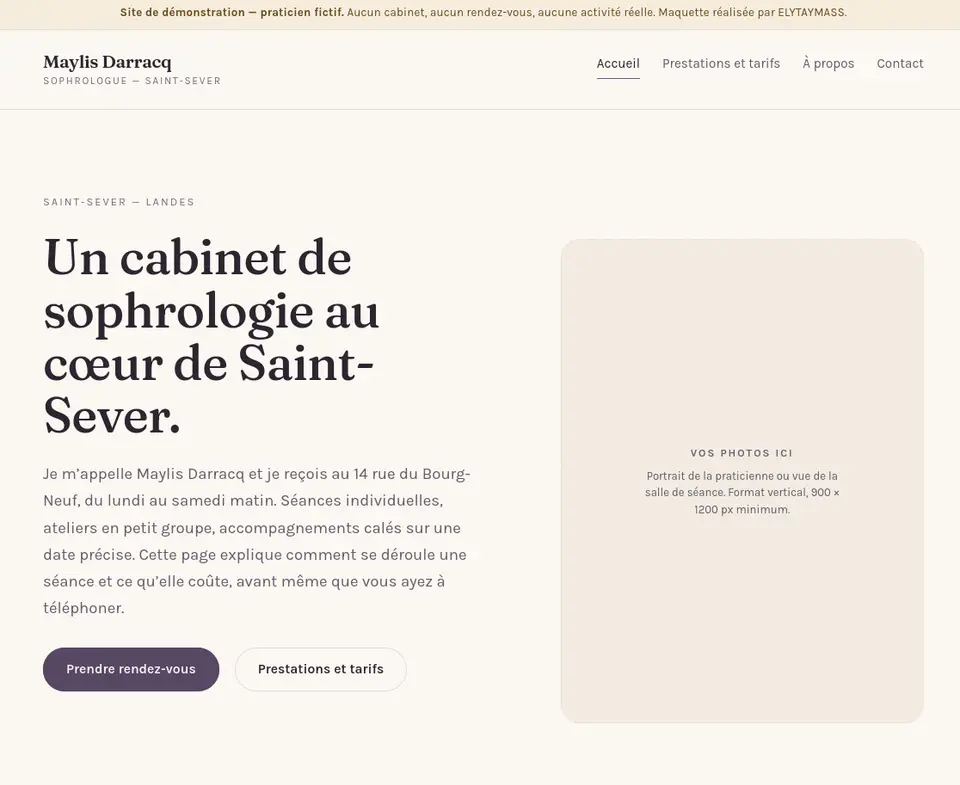Image resolution: width=960 pixels, height=785 pixels.
Task: Click the outlined Prestations et tarifs button
Action: 321,669
